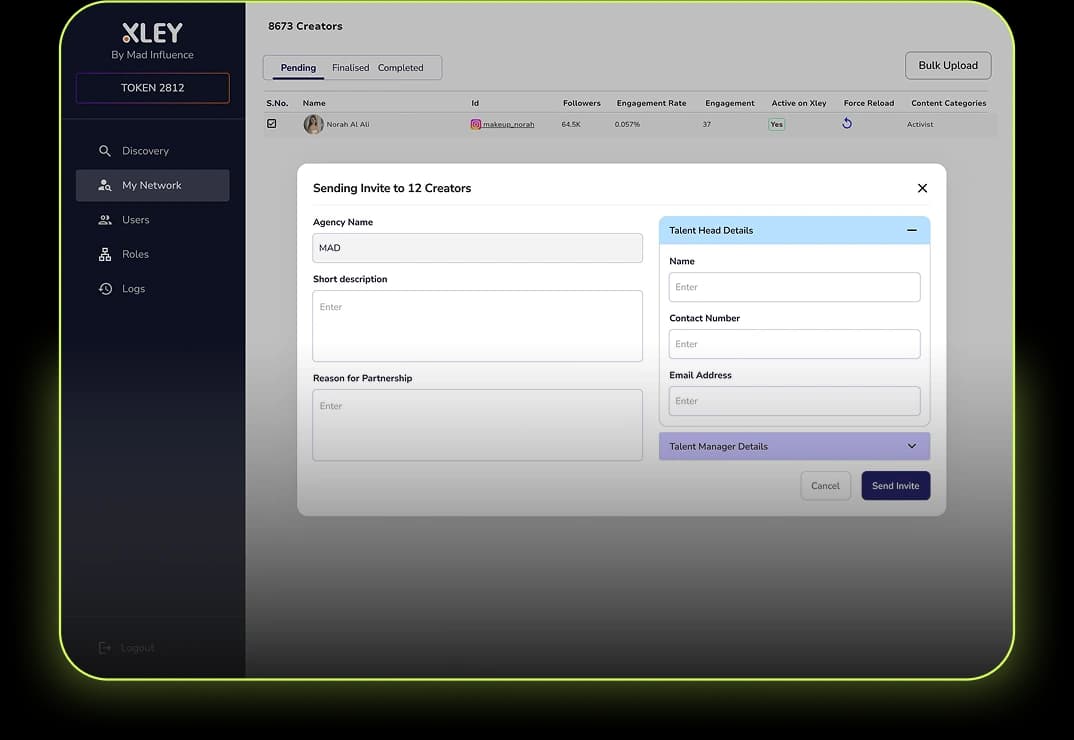Click the Engagement Rate column header

pos(651,103)
